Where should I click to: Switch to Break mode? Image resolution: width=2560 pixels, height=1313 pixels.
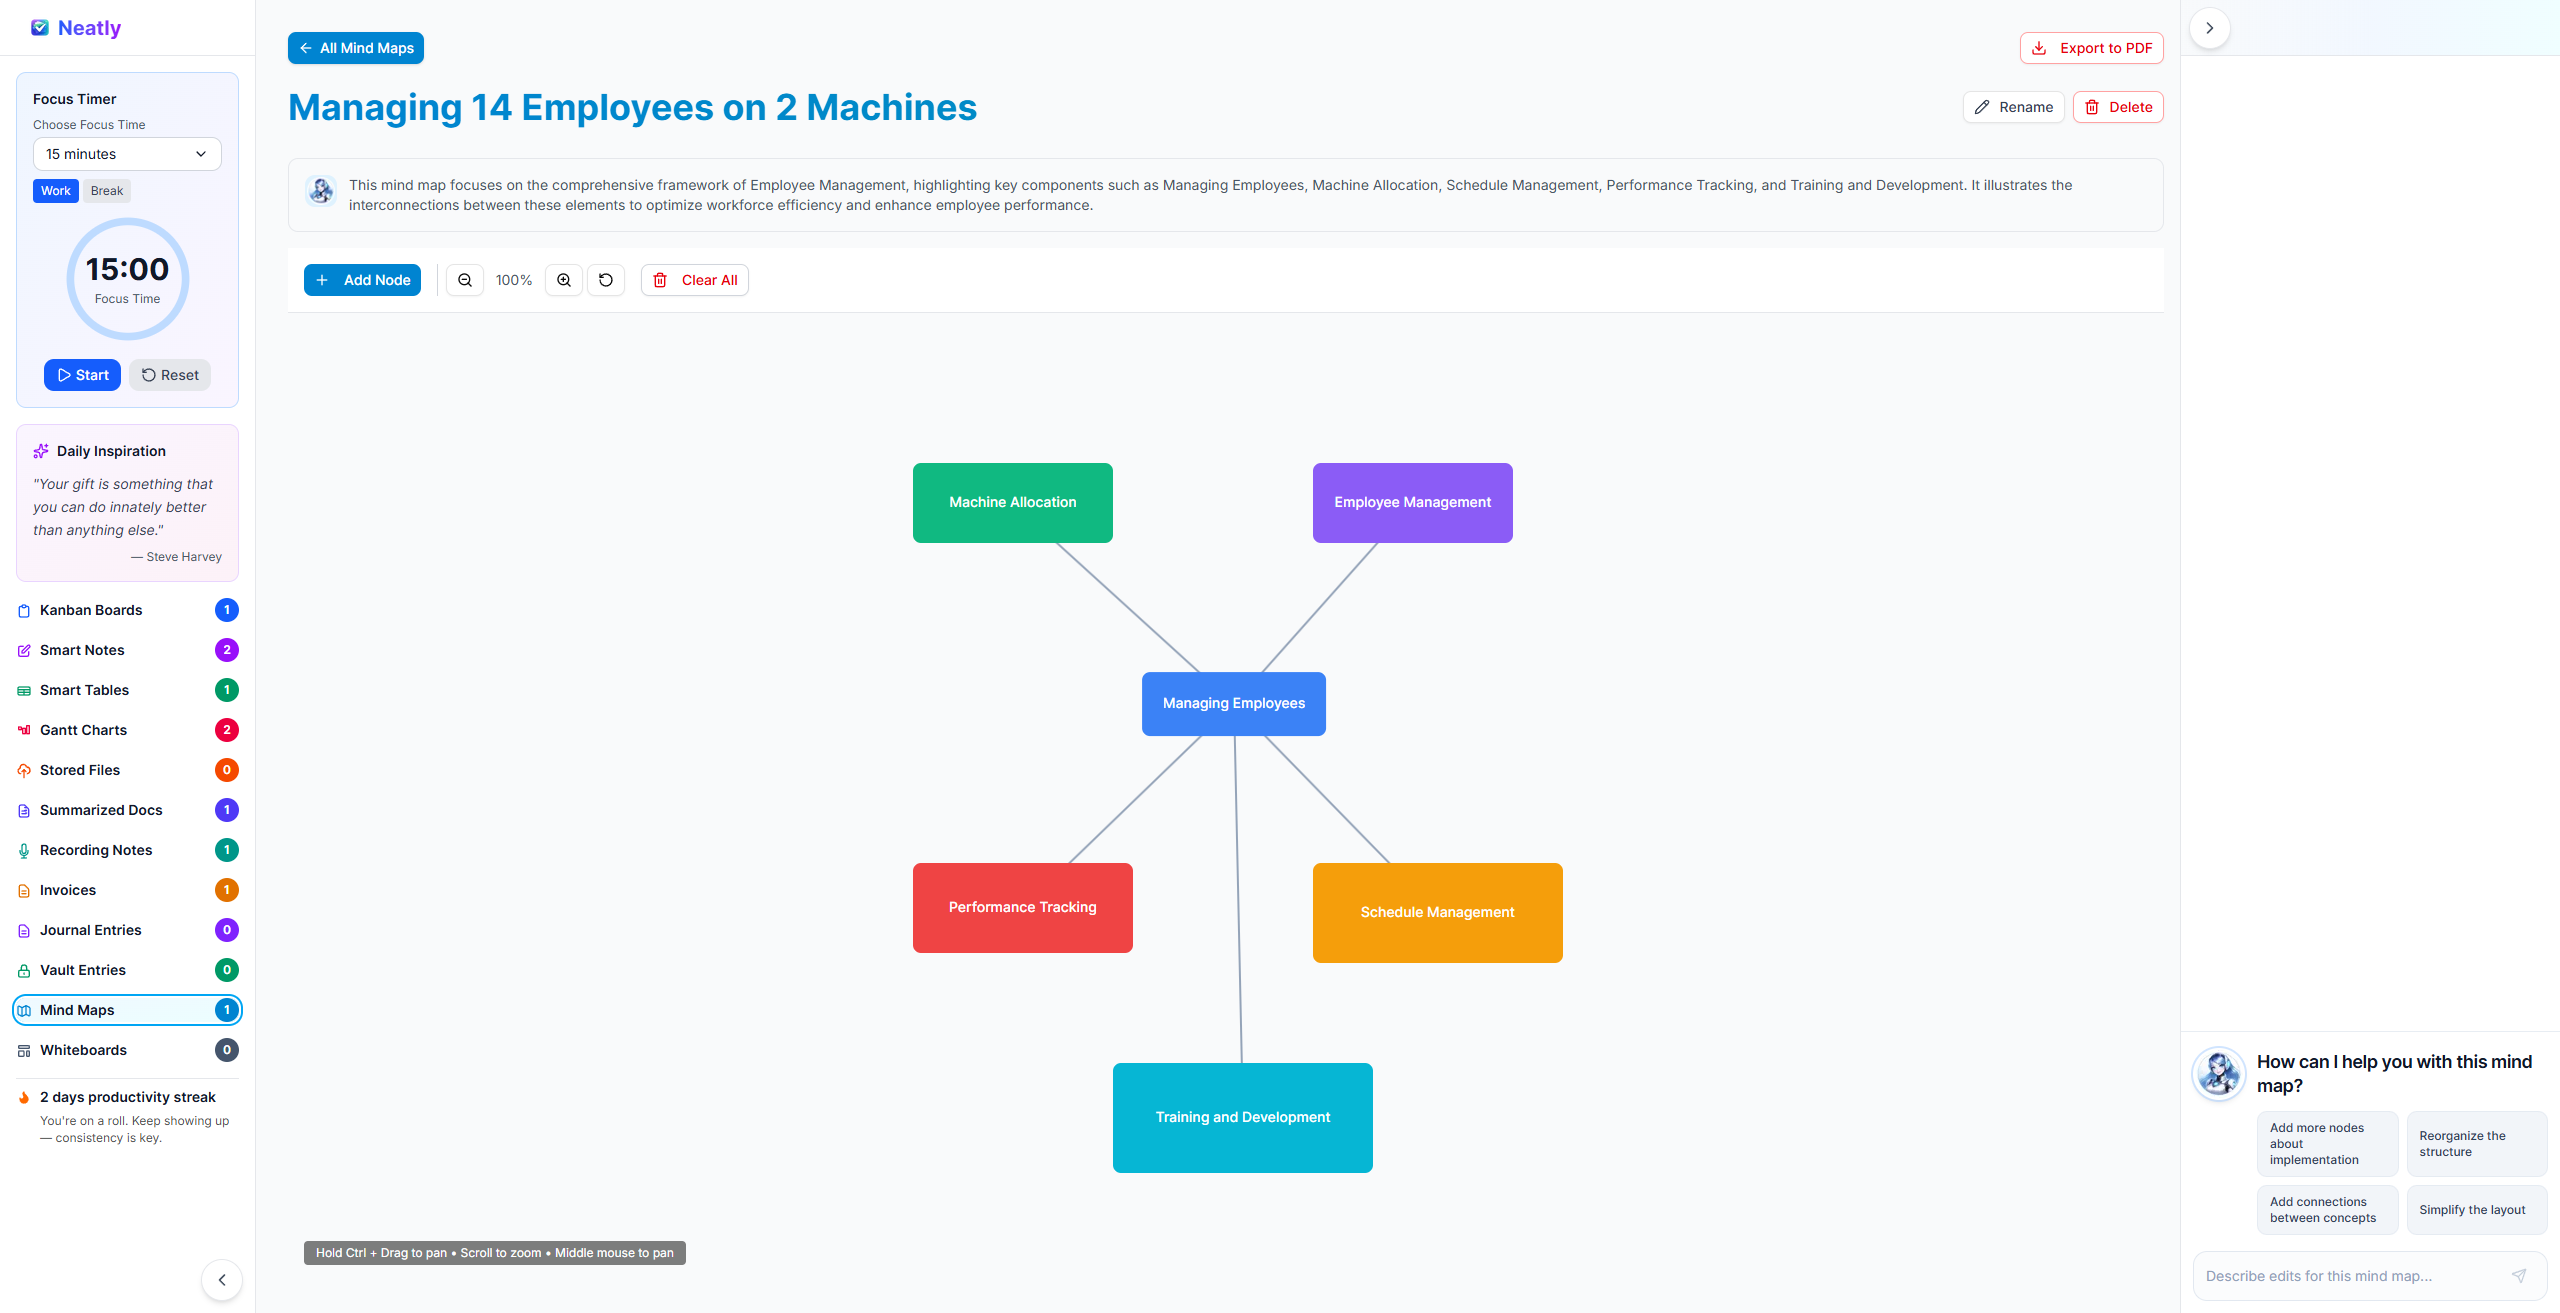[x=106, y=190]
